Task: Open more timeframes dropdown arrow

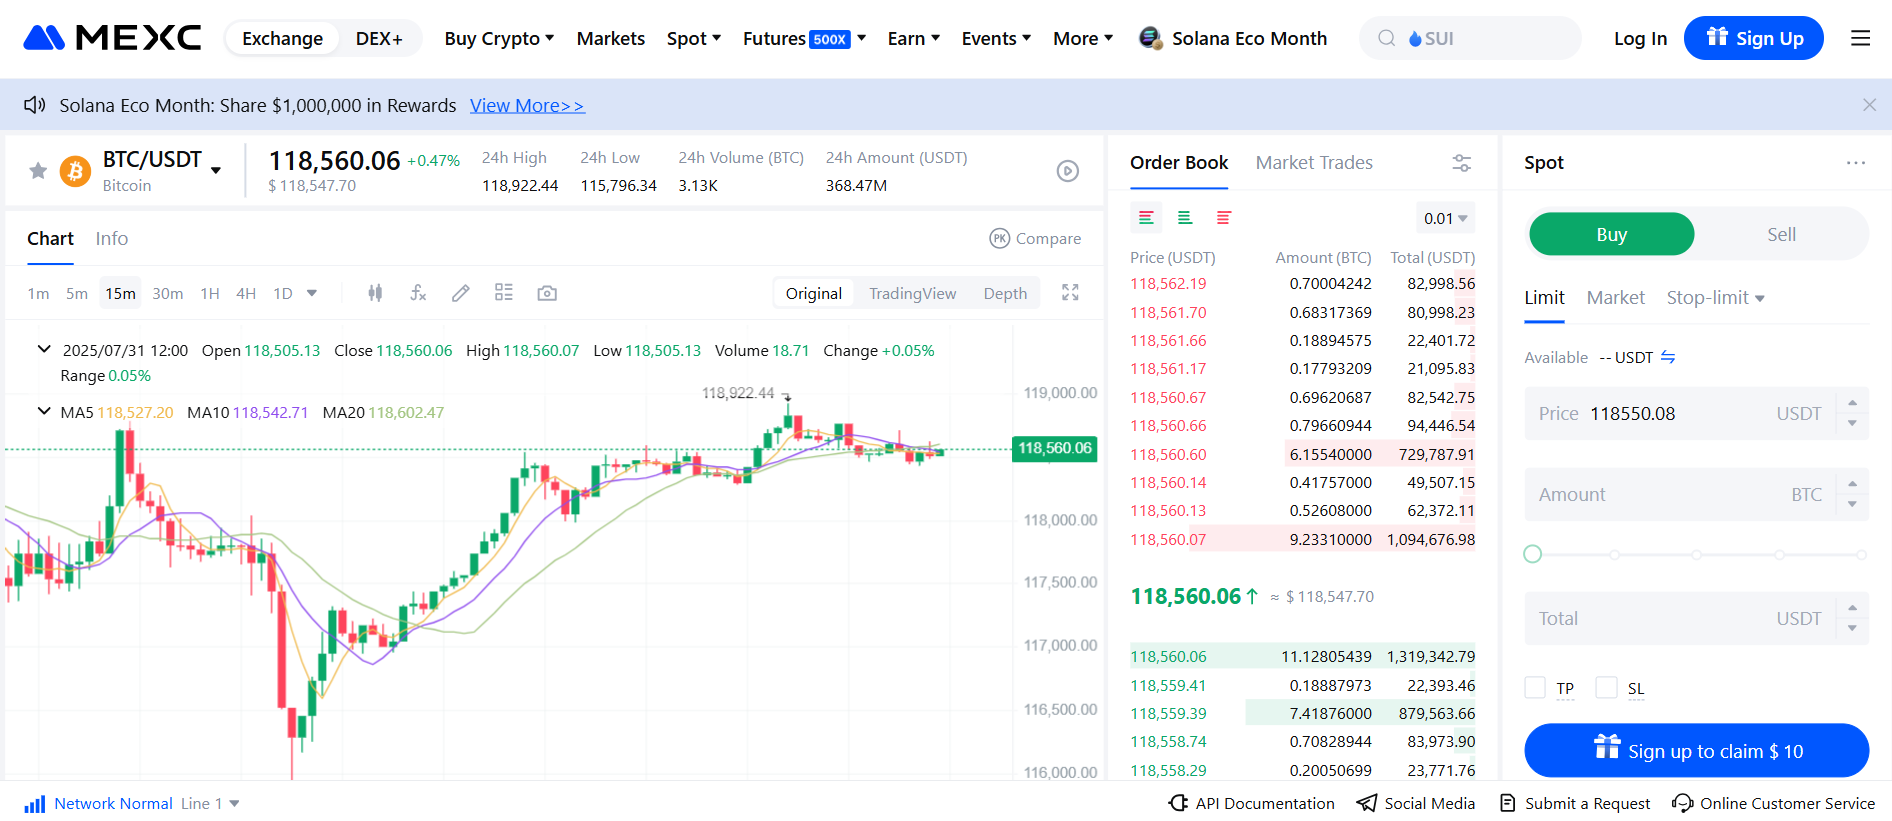Action: click(x=312, y=293)
